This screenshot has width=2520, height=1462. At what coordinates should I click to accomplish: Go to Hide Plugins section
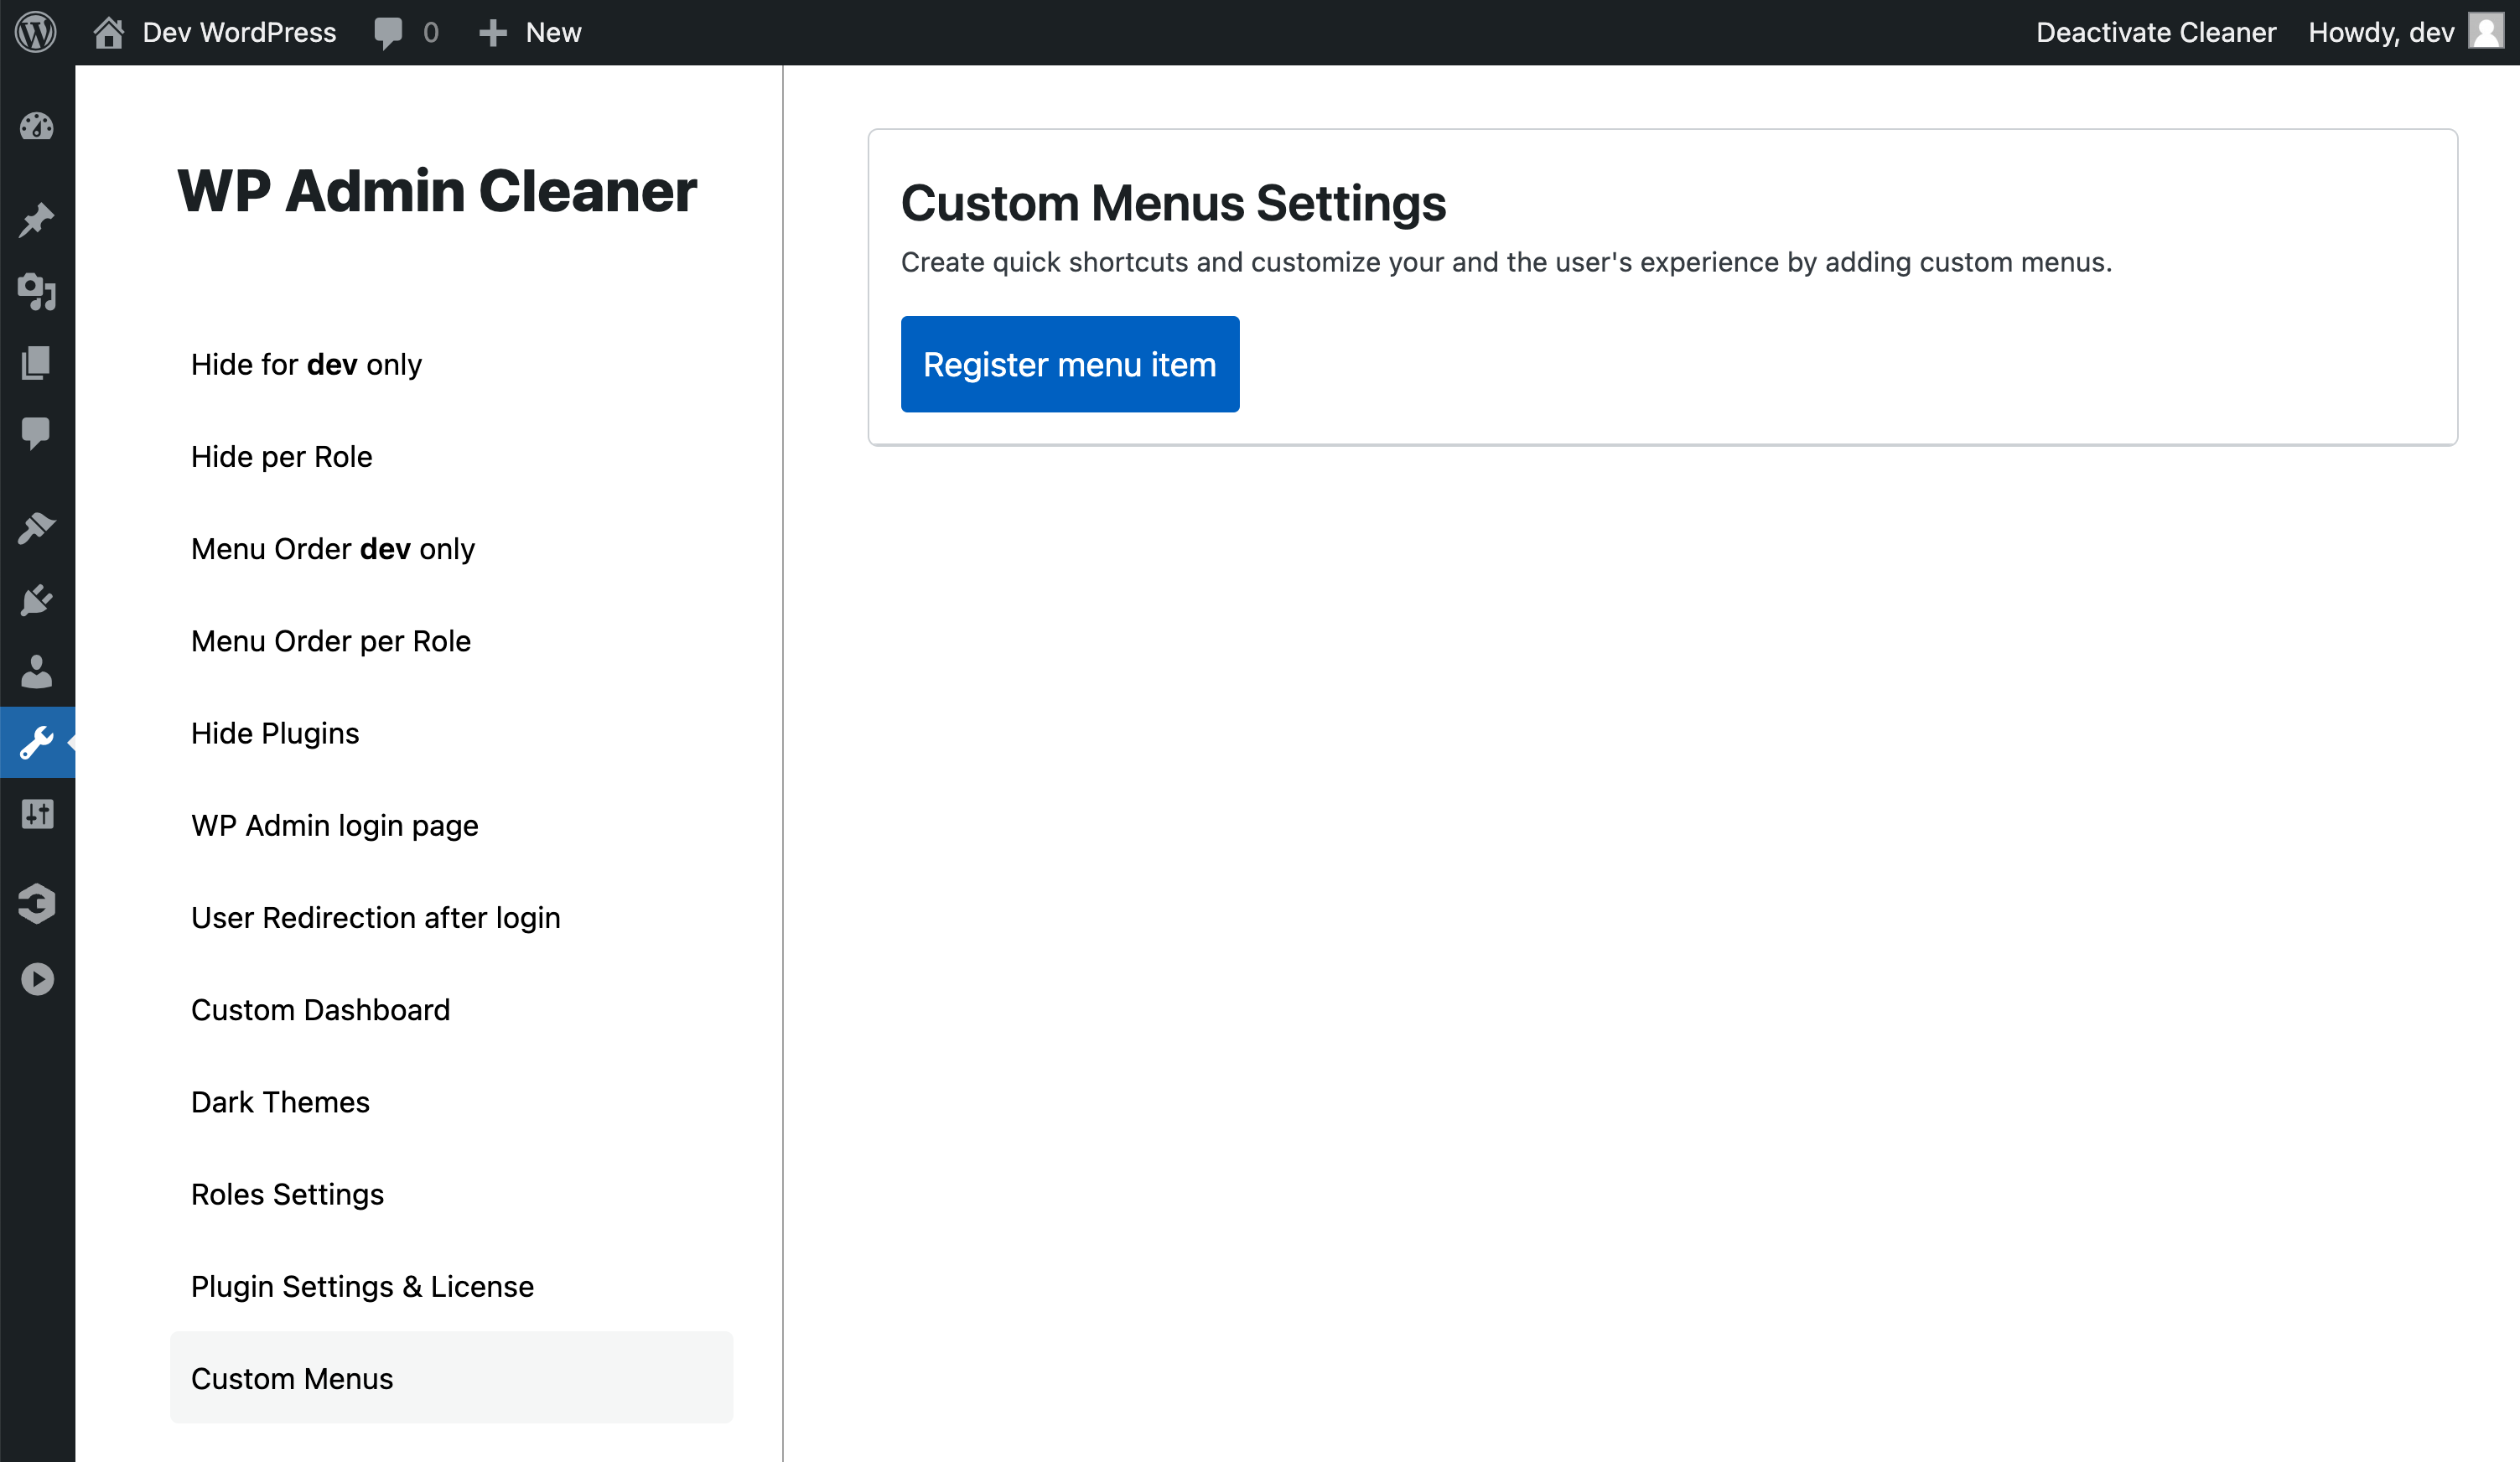tap(275, 733)
